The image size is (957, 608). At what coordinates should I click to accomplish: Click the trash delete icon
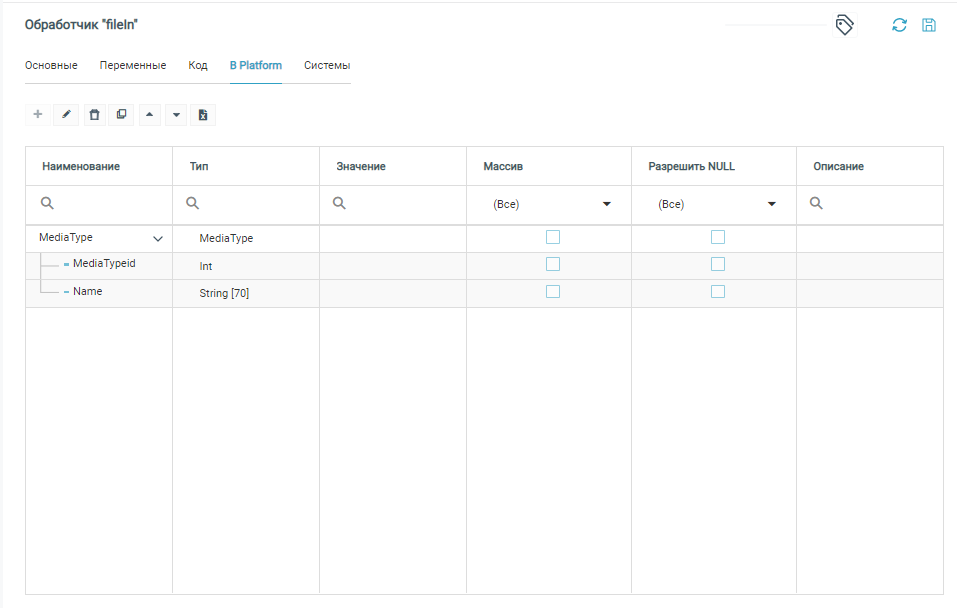pyautogui.click(x=94, y=115)
